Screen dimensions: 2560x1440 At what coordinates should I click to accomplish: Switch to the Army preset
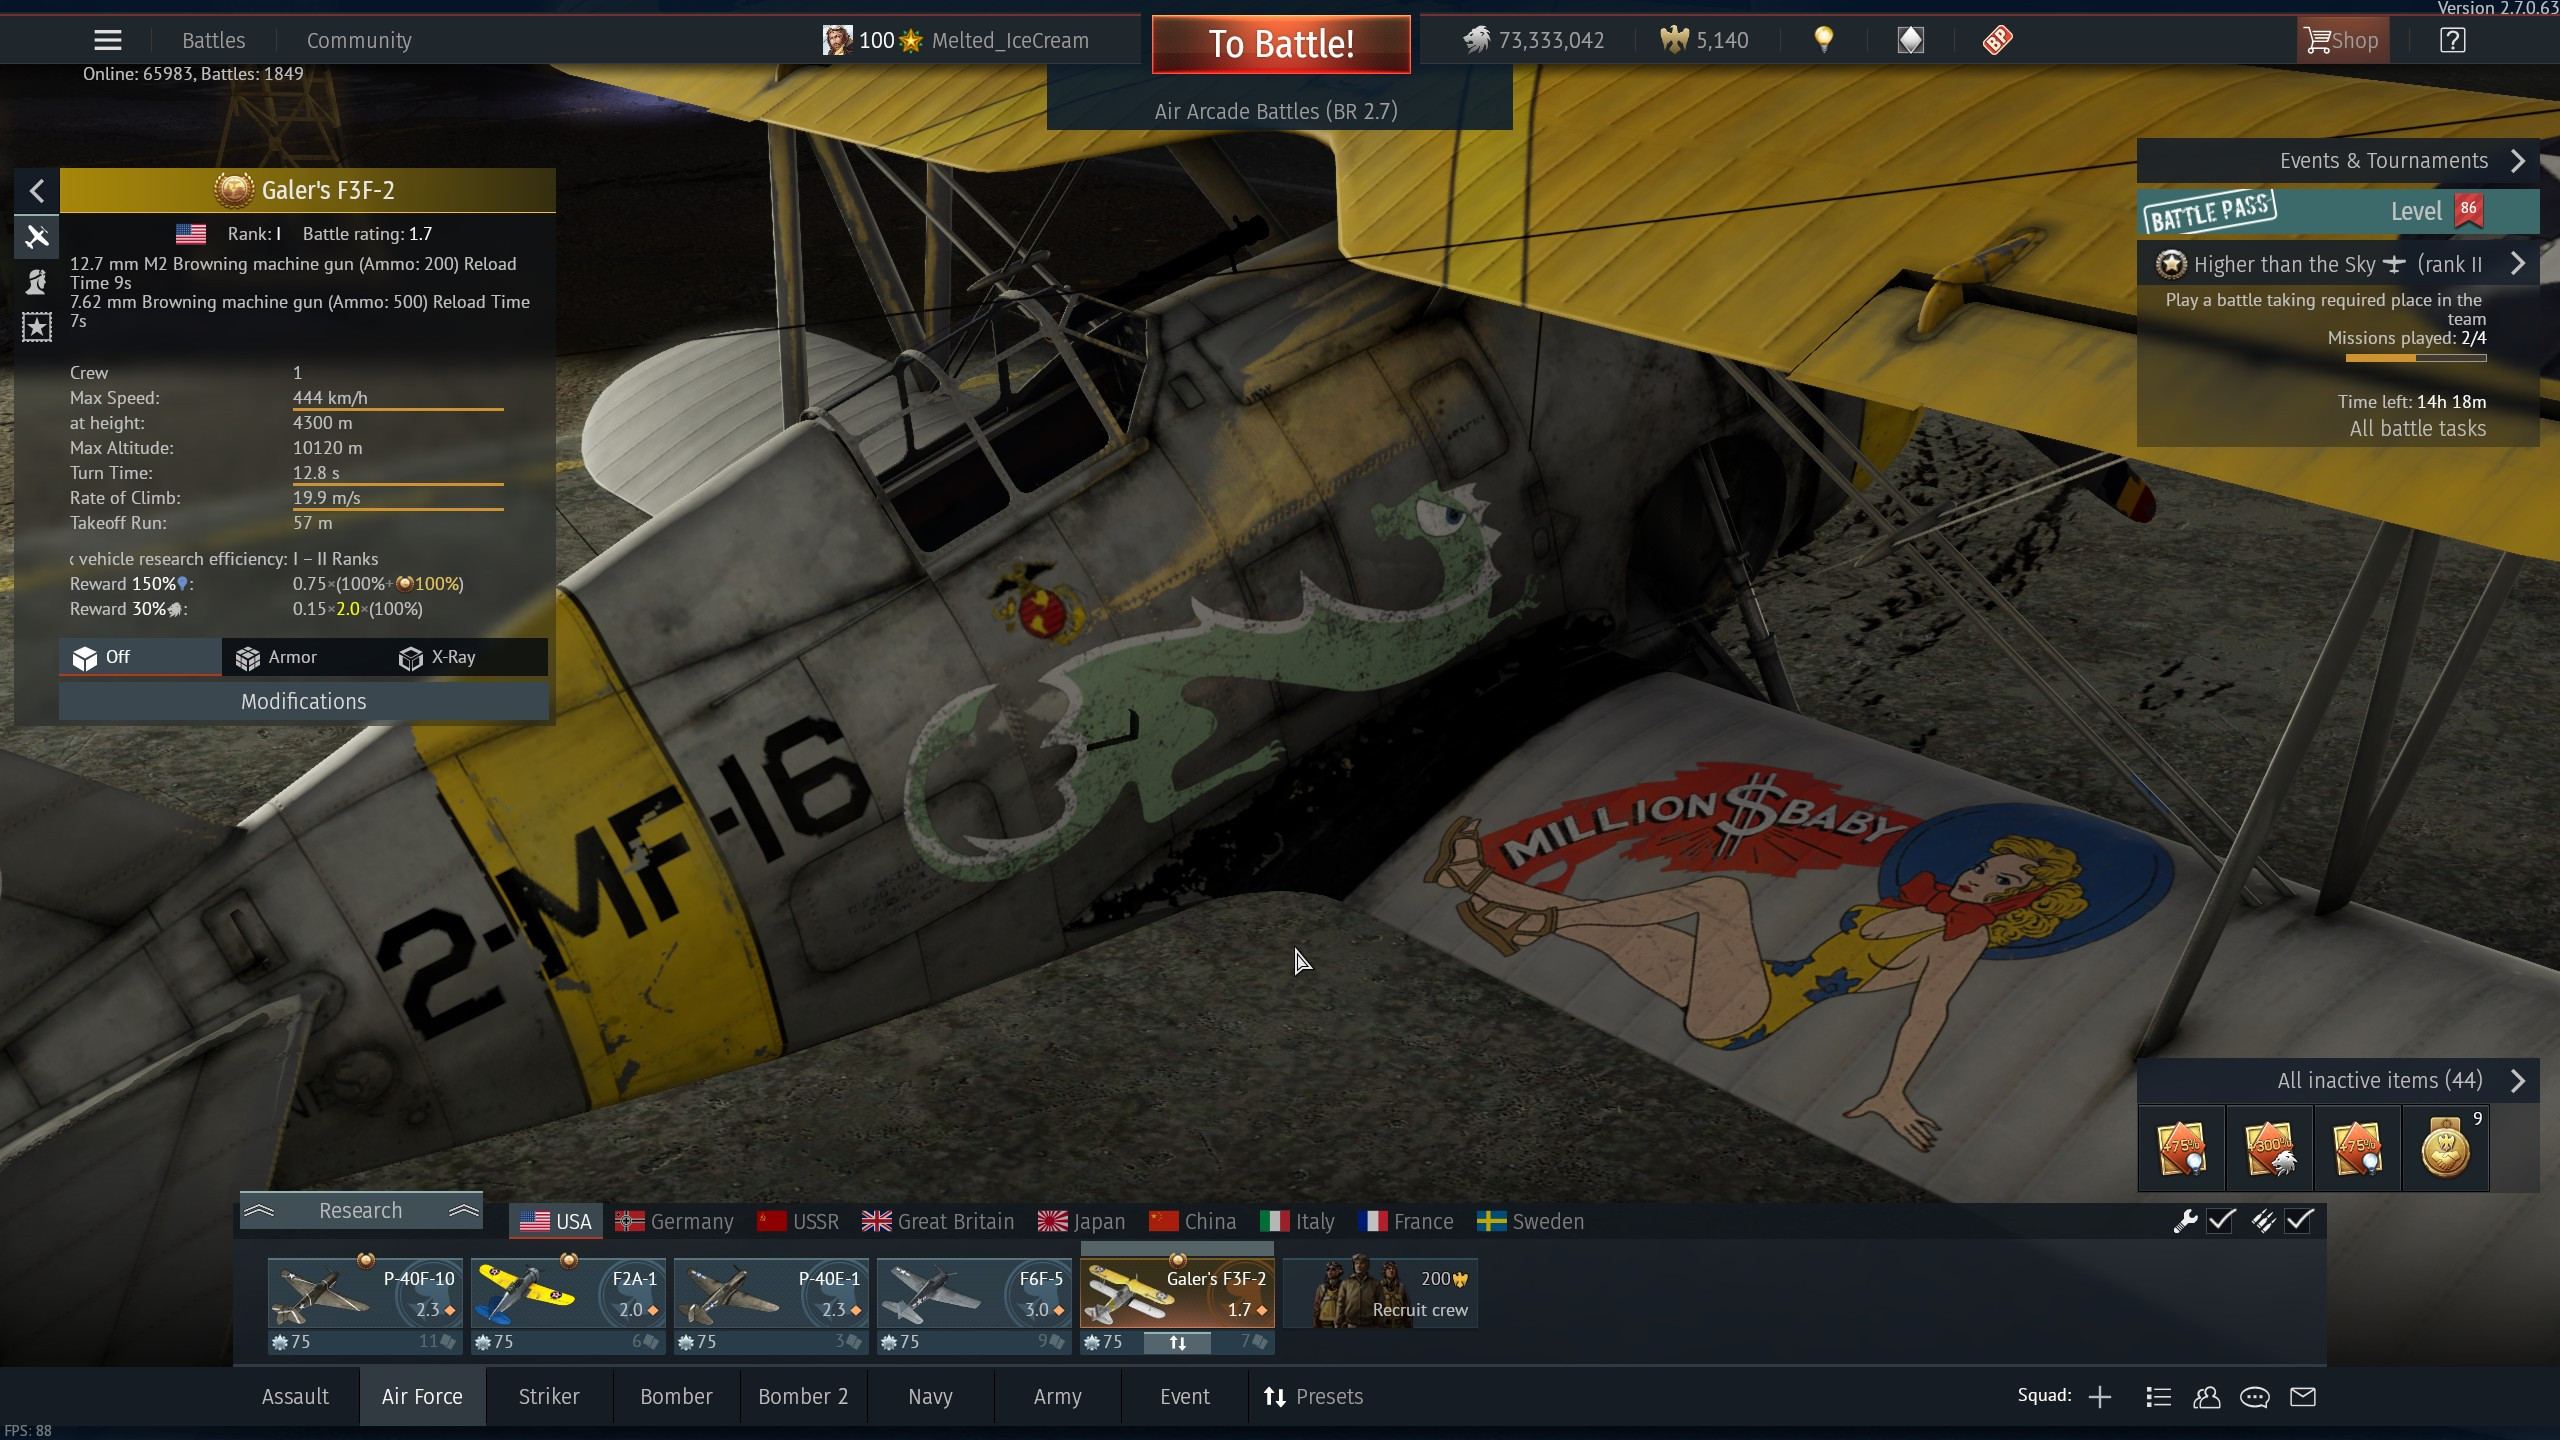[x=1057, y=1397]
